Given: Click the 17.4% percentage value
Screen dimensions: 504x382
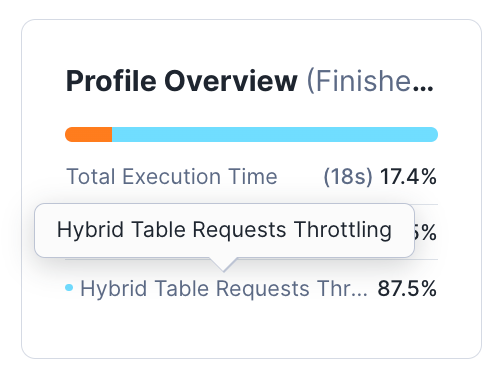Looking at the screenshot, I should point(408,176).
